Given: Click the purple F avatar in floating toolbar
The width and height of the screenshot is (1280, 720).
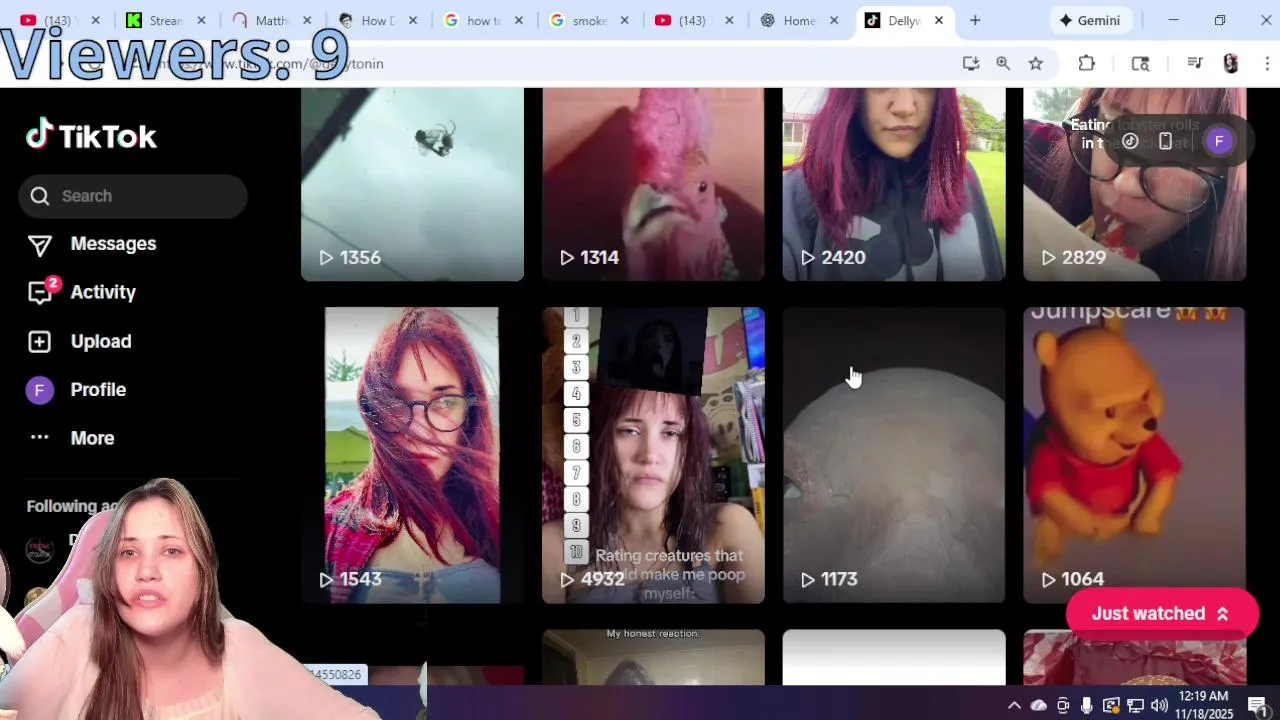Looking at the screenshot, I should pos(1218,141).
